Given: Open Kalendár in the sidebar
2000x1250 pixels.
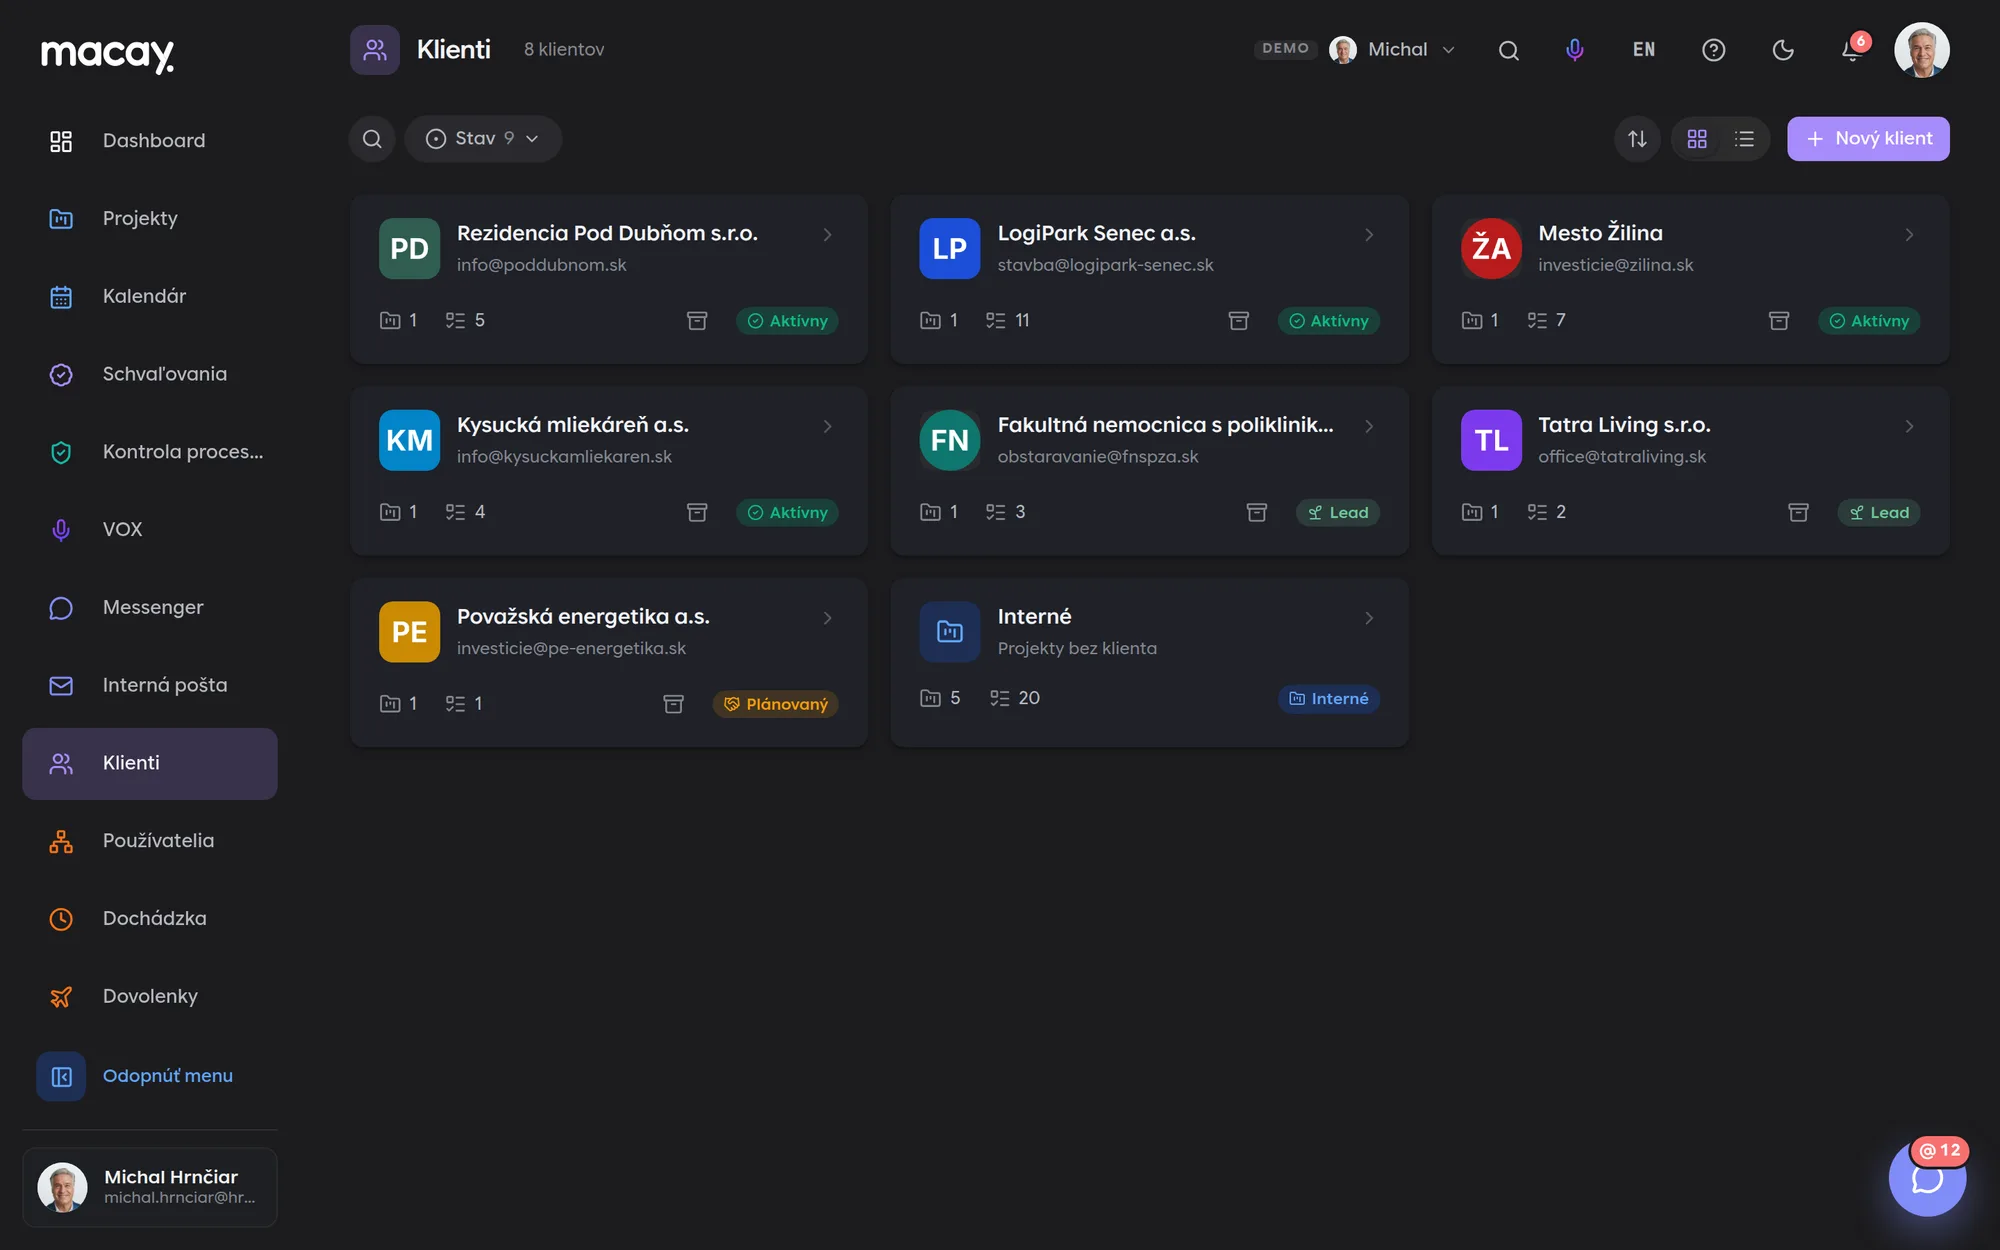Looking at the screenshot, I should (150, 297).
